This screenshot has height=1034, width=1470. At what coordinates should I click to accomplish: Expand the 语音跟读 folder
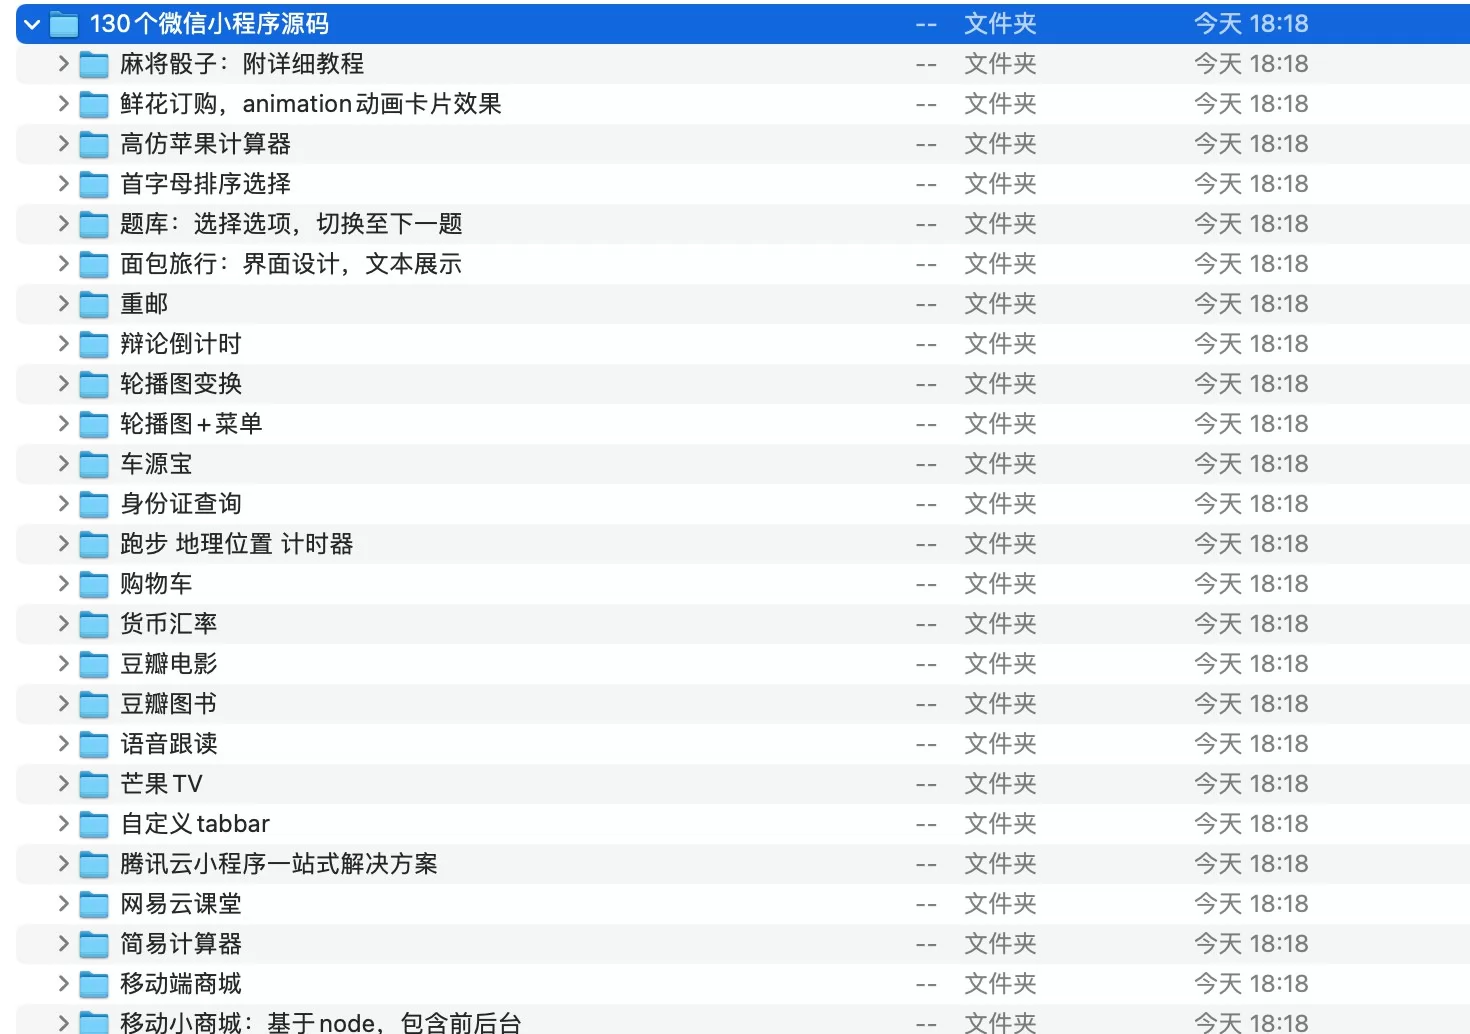[x=61, y=743]
